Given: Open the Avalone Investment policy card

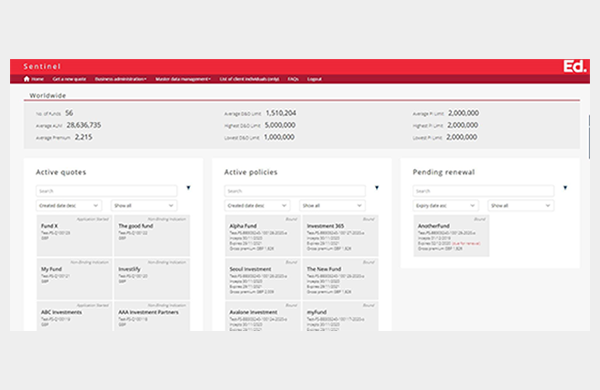Looking at the screenshot, I should click(262, 316).
